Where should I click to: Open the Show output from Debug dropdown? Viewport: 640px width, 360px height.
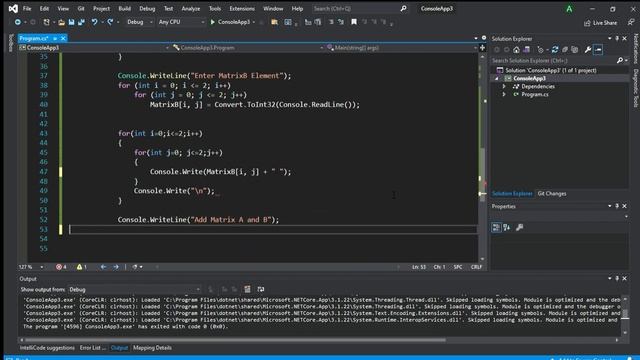[134, 289]
